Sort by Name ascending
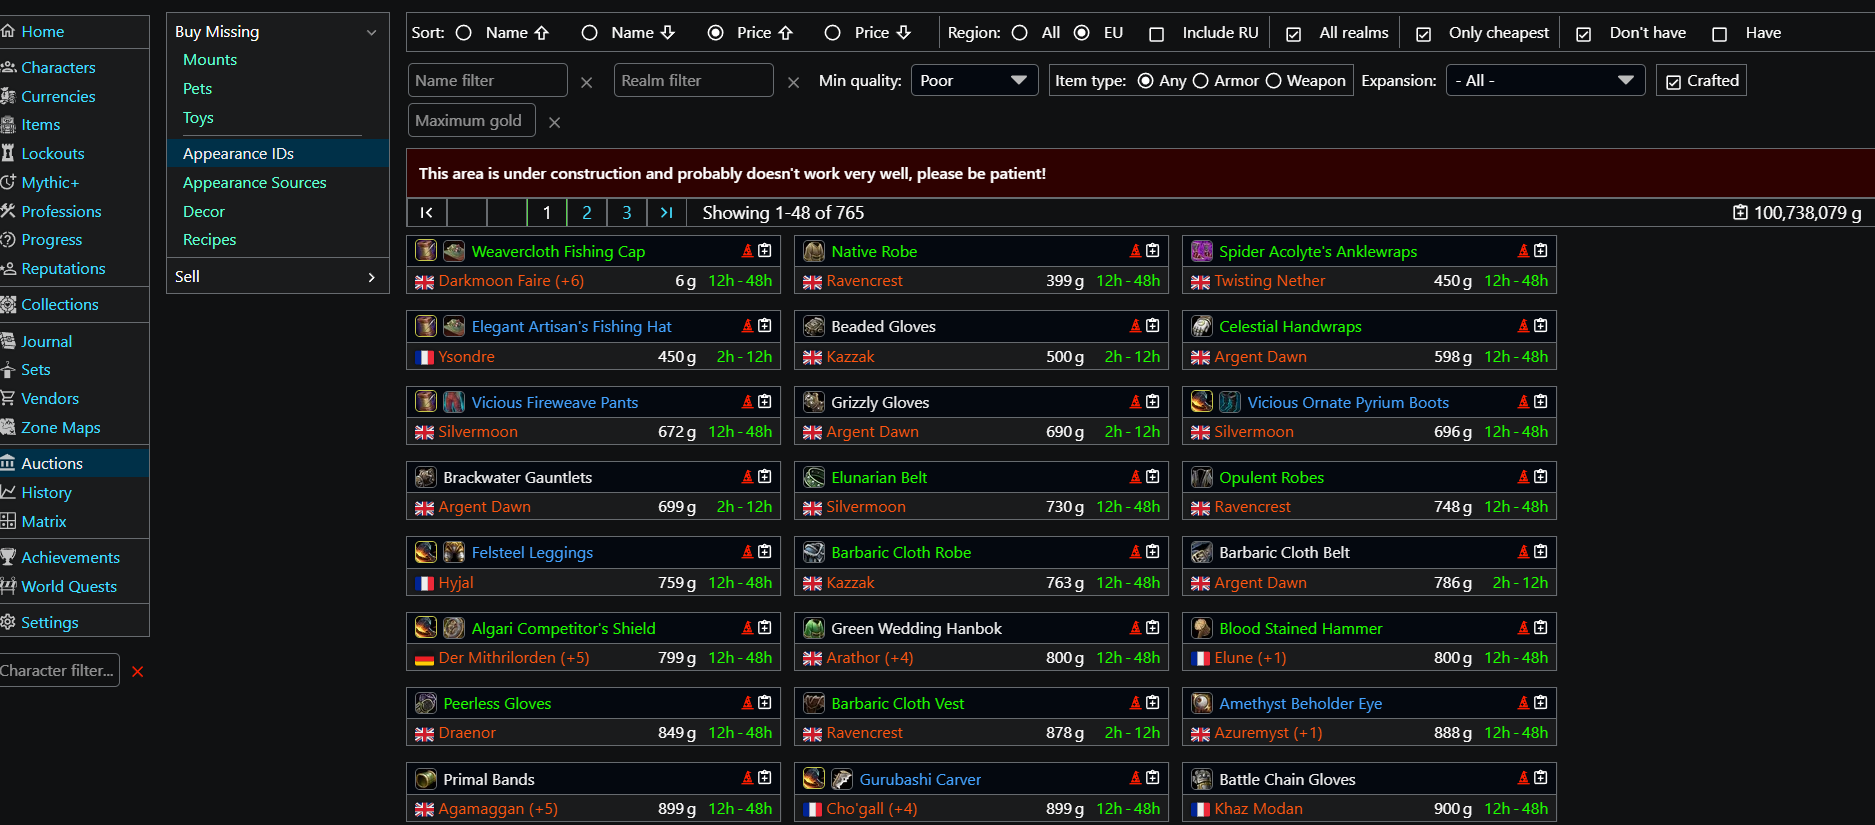Image resolution: width=1875 pixels, height=825 pixels. click(x=464, y=33)
